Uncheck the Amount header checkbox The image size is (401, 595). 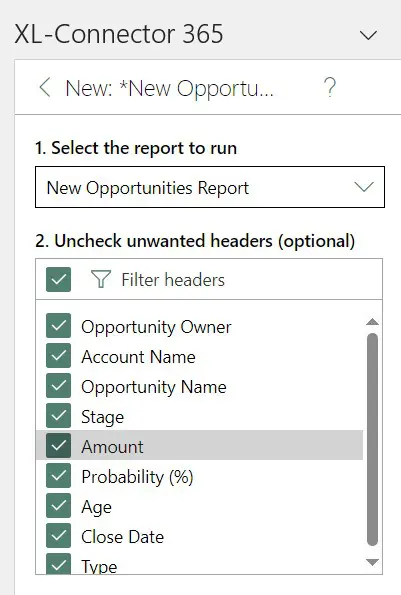click(58, 445)
